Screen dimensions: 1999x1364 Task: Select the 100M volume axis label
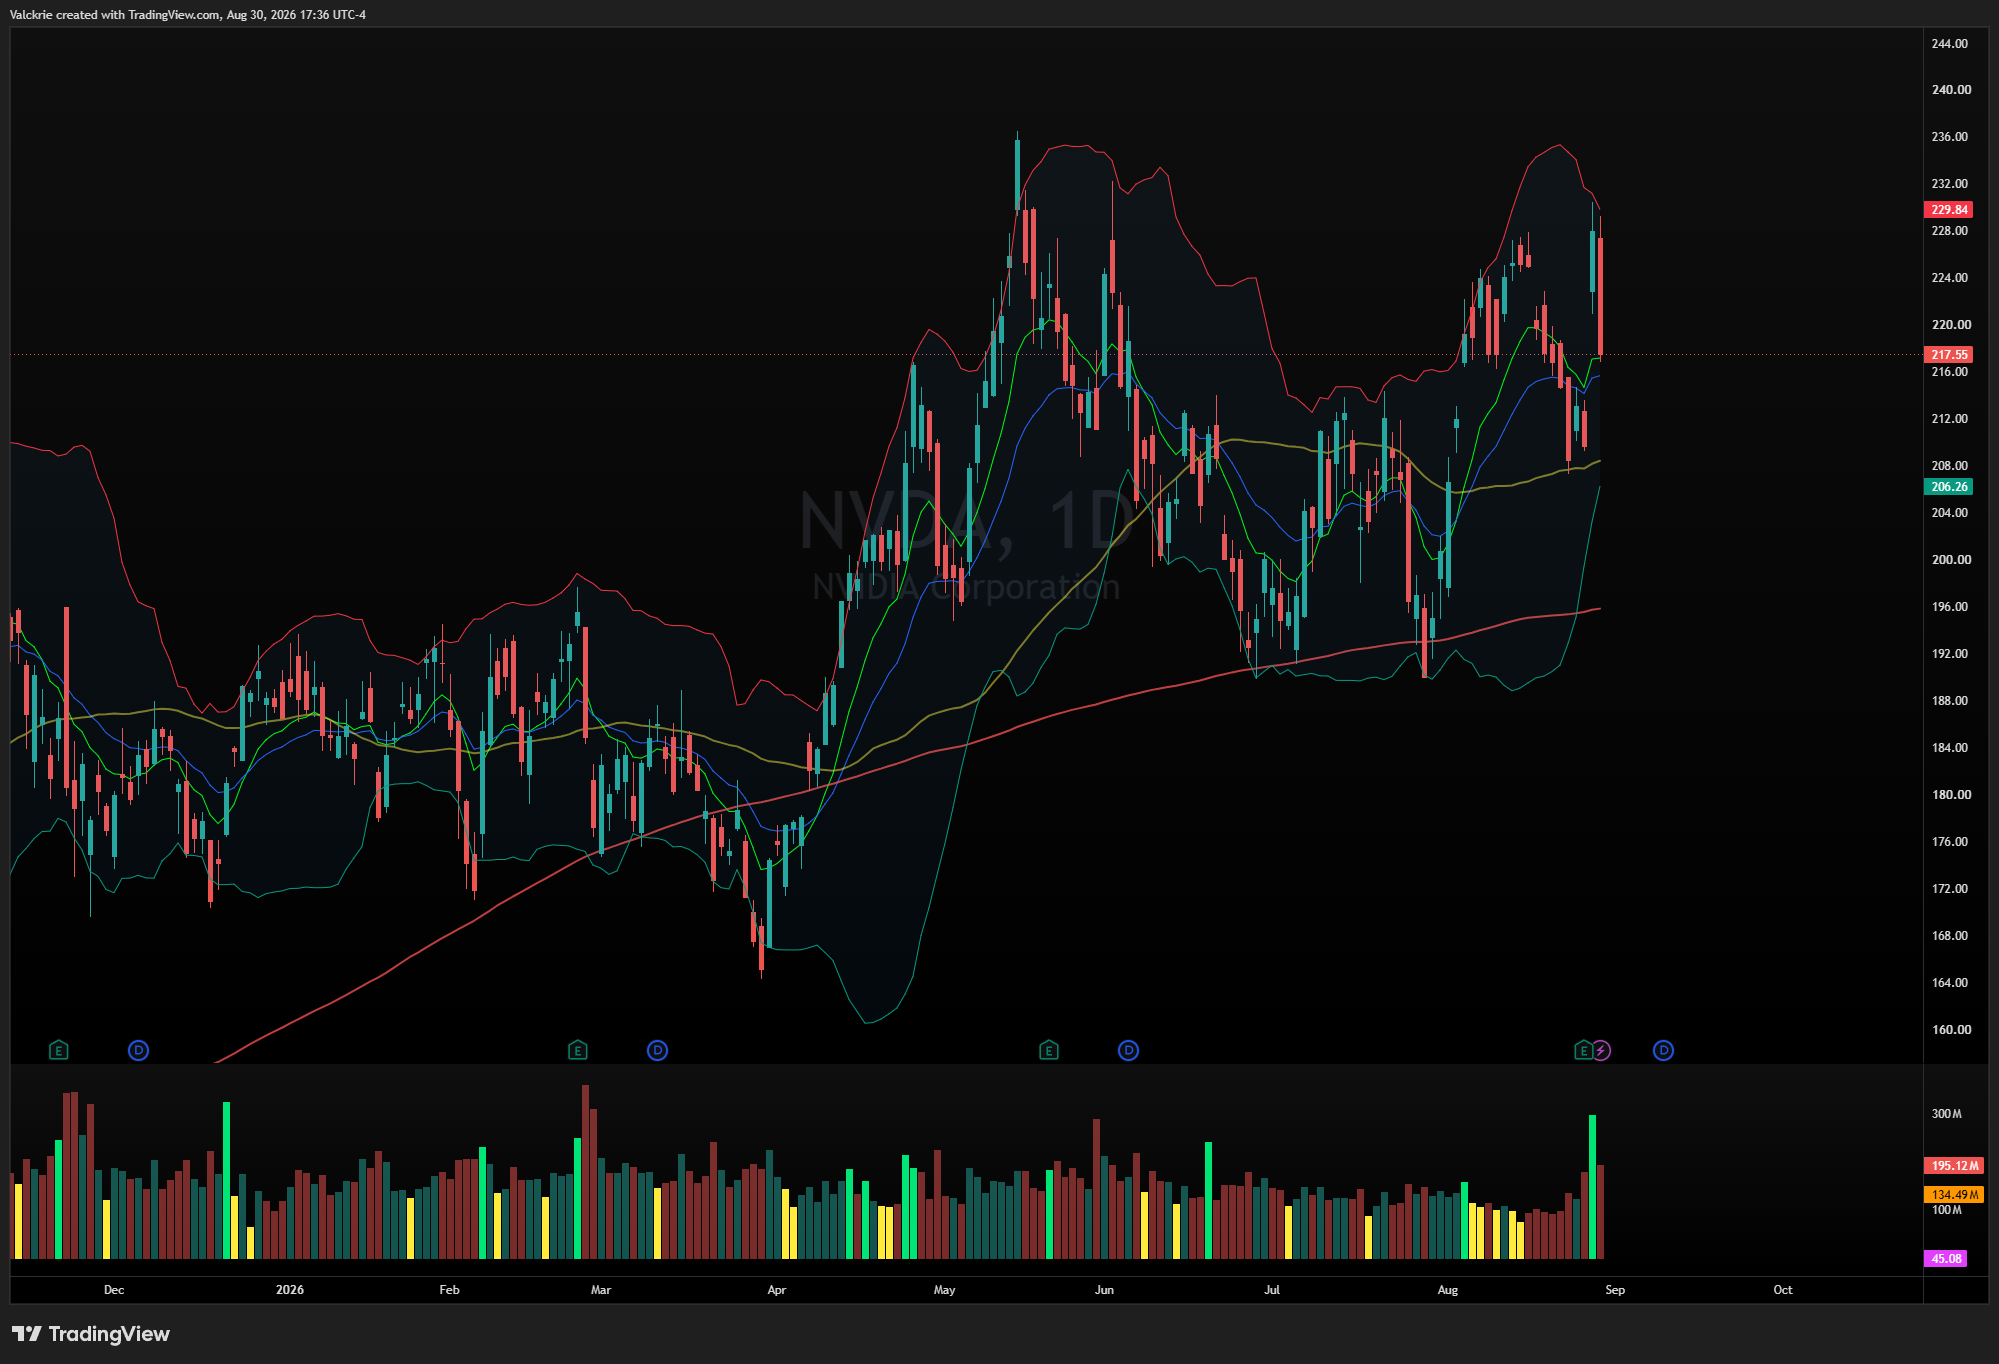(1946, 1210)
